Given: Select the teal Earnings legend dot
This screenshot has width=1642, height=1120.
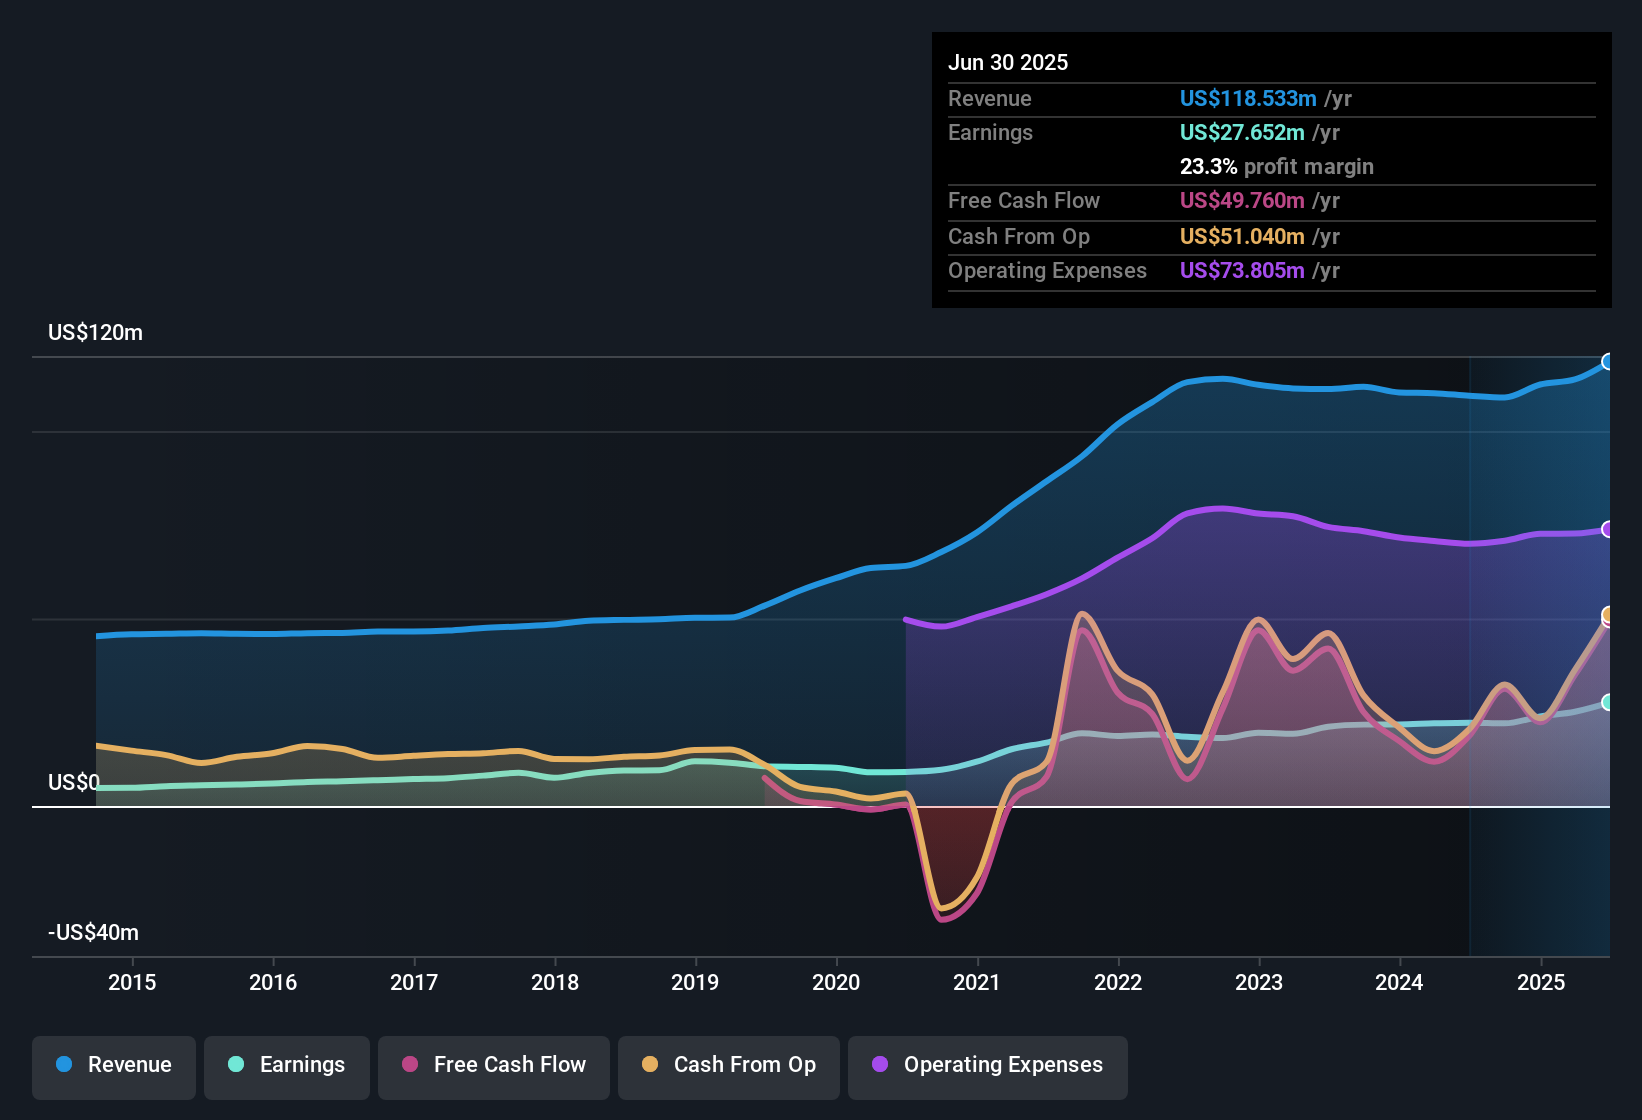Looking at the screenshot, I should (235, 1065).
